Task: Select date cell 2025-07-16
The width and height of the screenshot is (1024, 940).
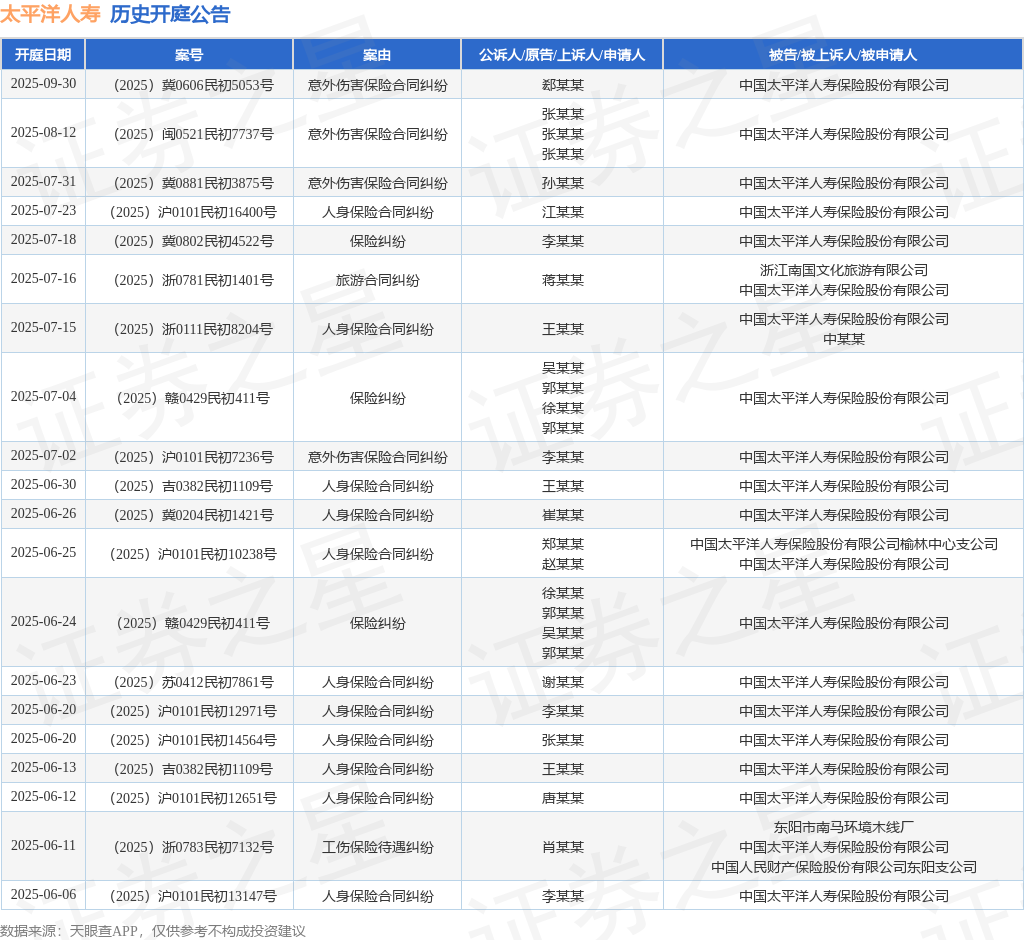Action: tap(43, 279)
